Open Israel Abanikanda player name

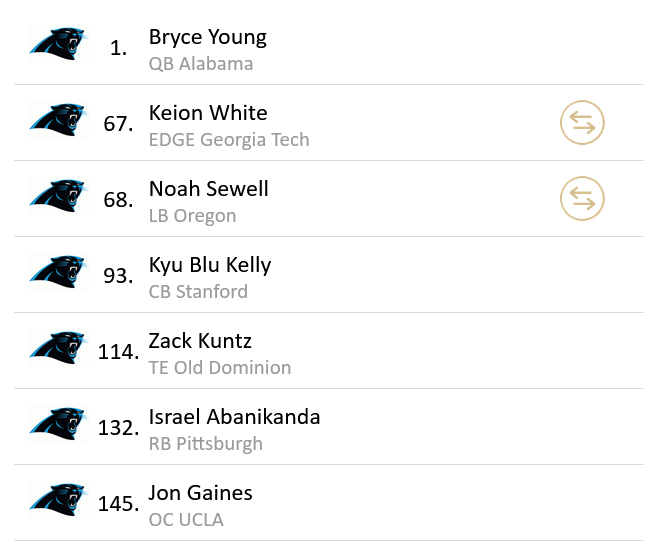(x=234, y=417)
